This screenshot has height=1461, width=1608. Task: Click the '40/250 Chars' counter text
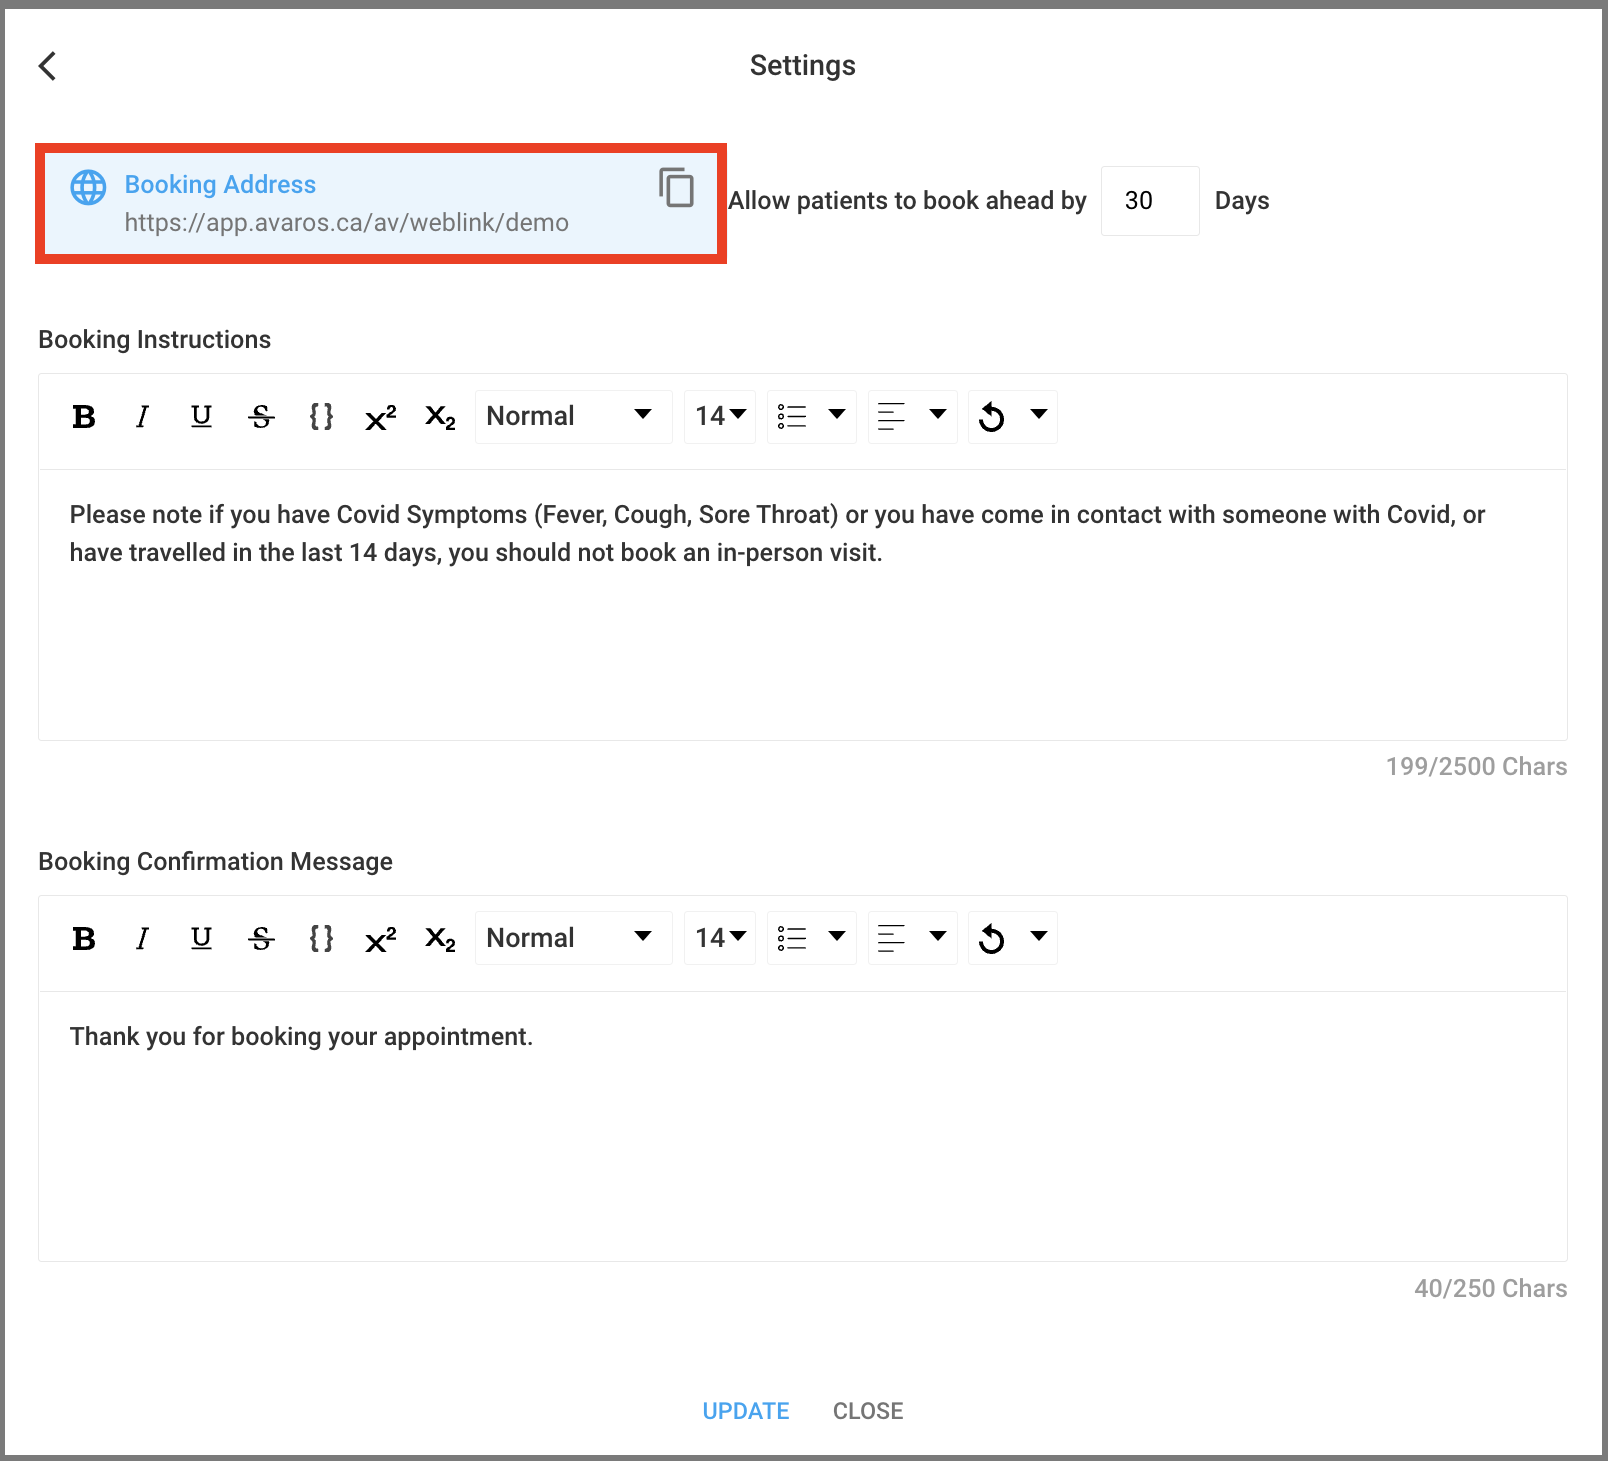(x=1490, y=1289)
